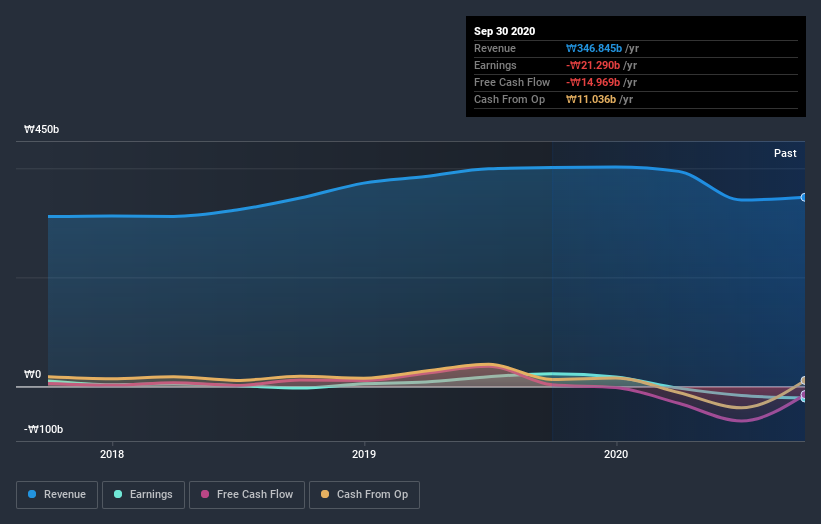Viewport: 821px width, 524px height.
Task: Click the Sep 30 2020 tooltip date
Action: coord(505,31)
